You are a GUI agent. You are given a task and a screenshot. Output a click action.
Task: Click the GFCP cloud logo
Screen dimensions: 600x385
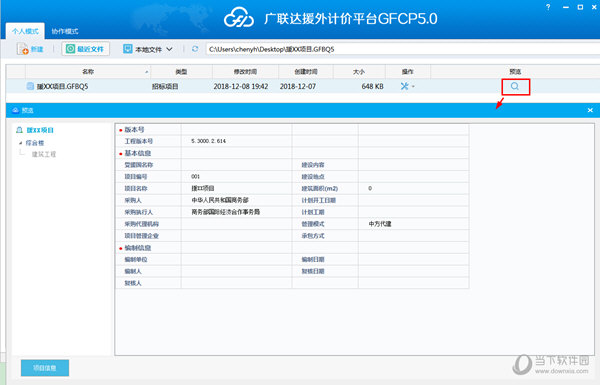point(239,18)
